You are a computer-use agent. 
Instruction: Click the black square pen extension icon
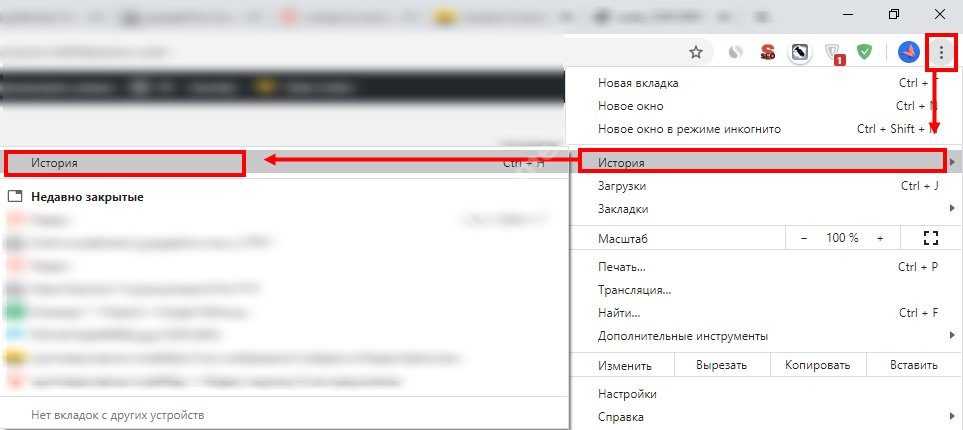coord(799,52)
